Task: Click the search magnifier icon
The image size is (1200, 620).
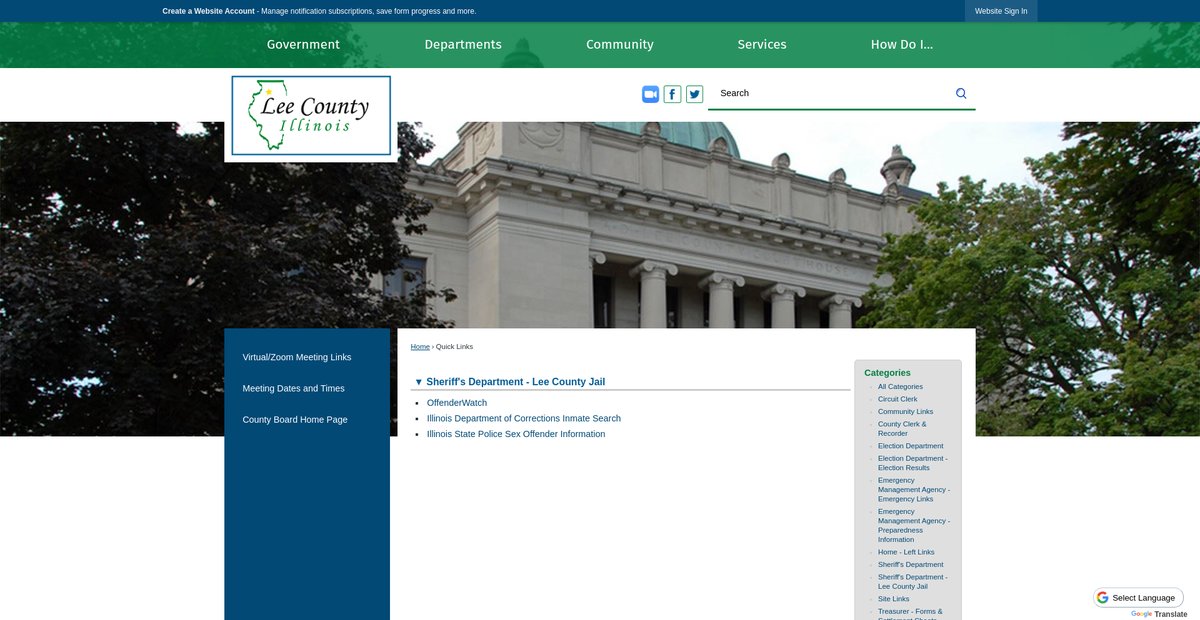Action: pyautogui.click(x=961, y=93)
